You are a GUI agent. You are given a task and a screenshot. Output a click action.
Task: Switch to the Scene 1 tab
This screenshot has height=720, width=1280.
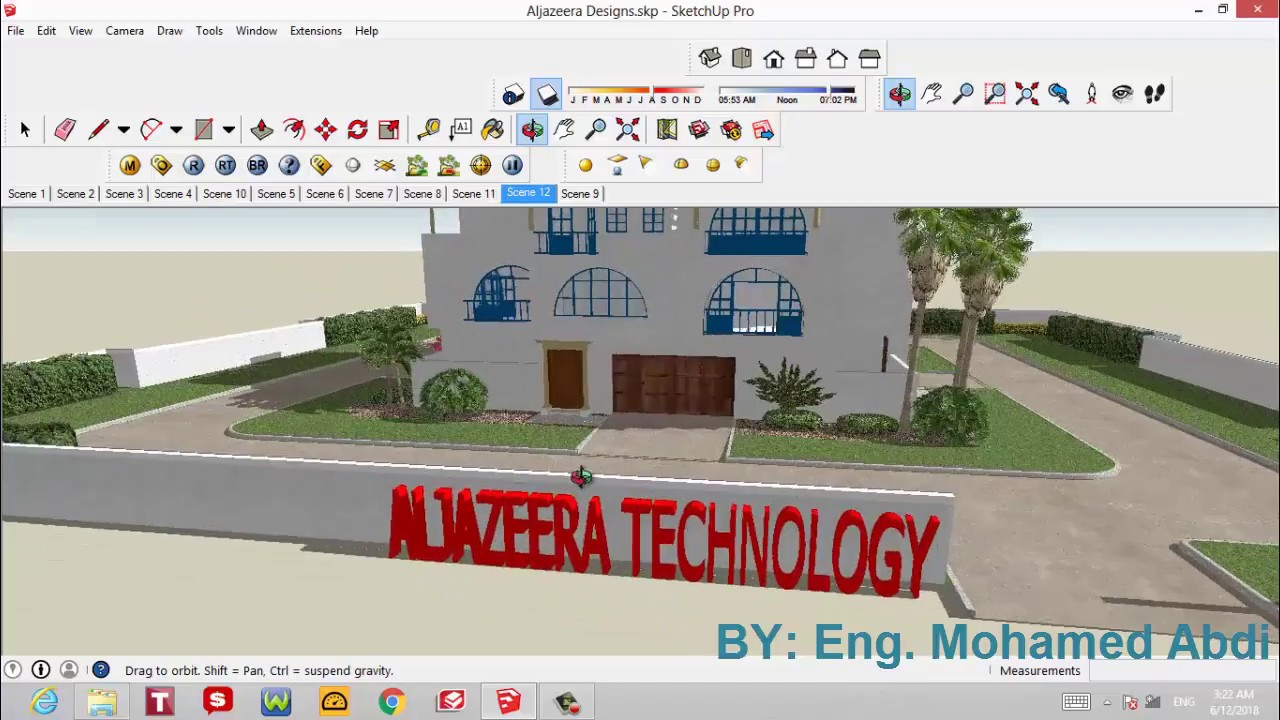coord(27,194)
